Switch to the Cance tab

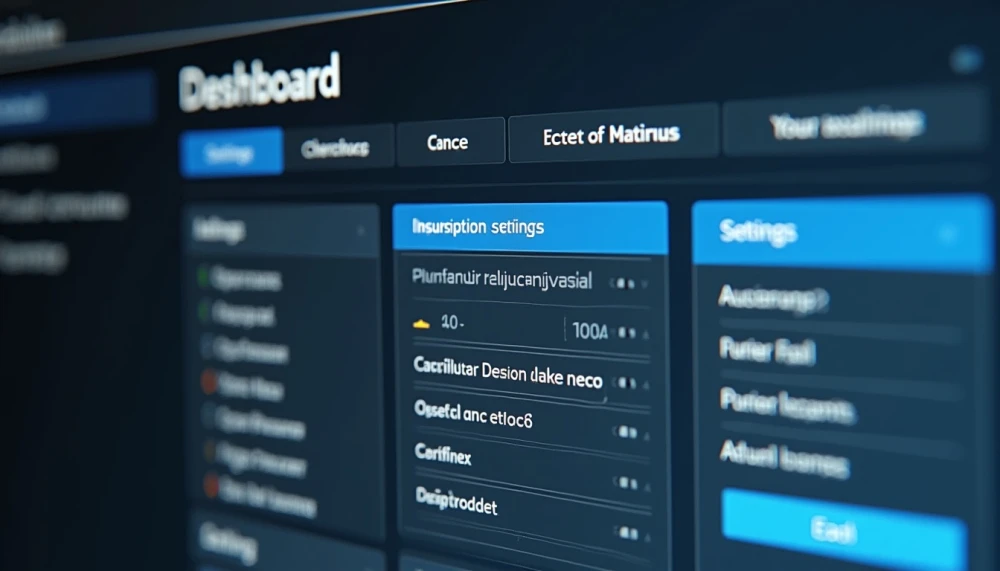pyautogui.click(x=450, y=142)
